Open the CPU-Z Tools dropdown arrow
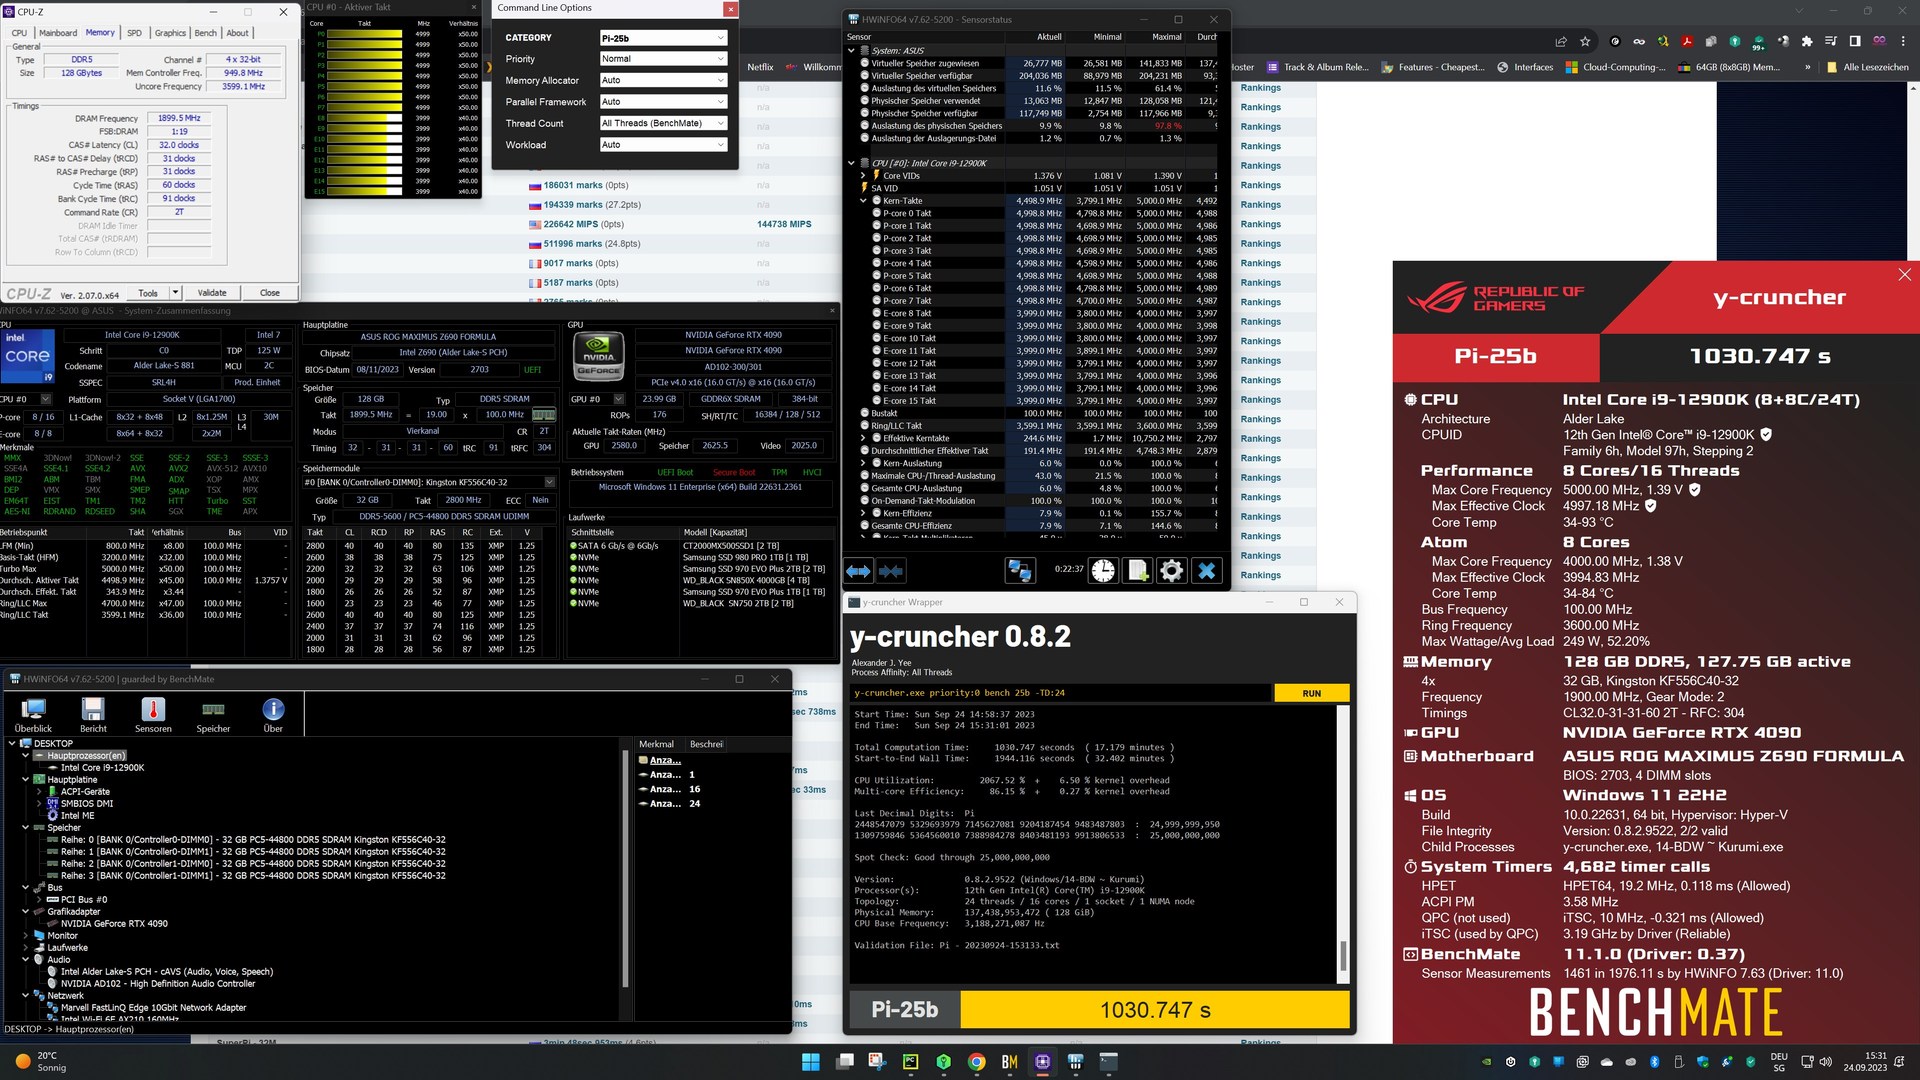 (x=176, y=293)
